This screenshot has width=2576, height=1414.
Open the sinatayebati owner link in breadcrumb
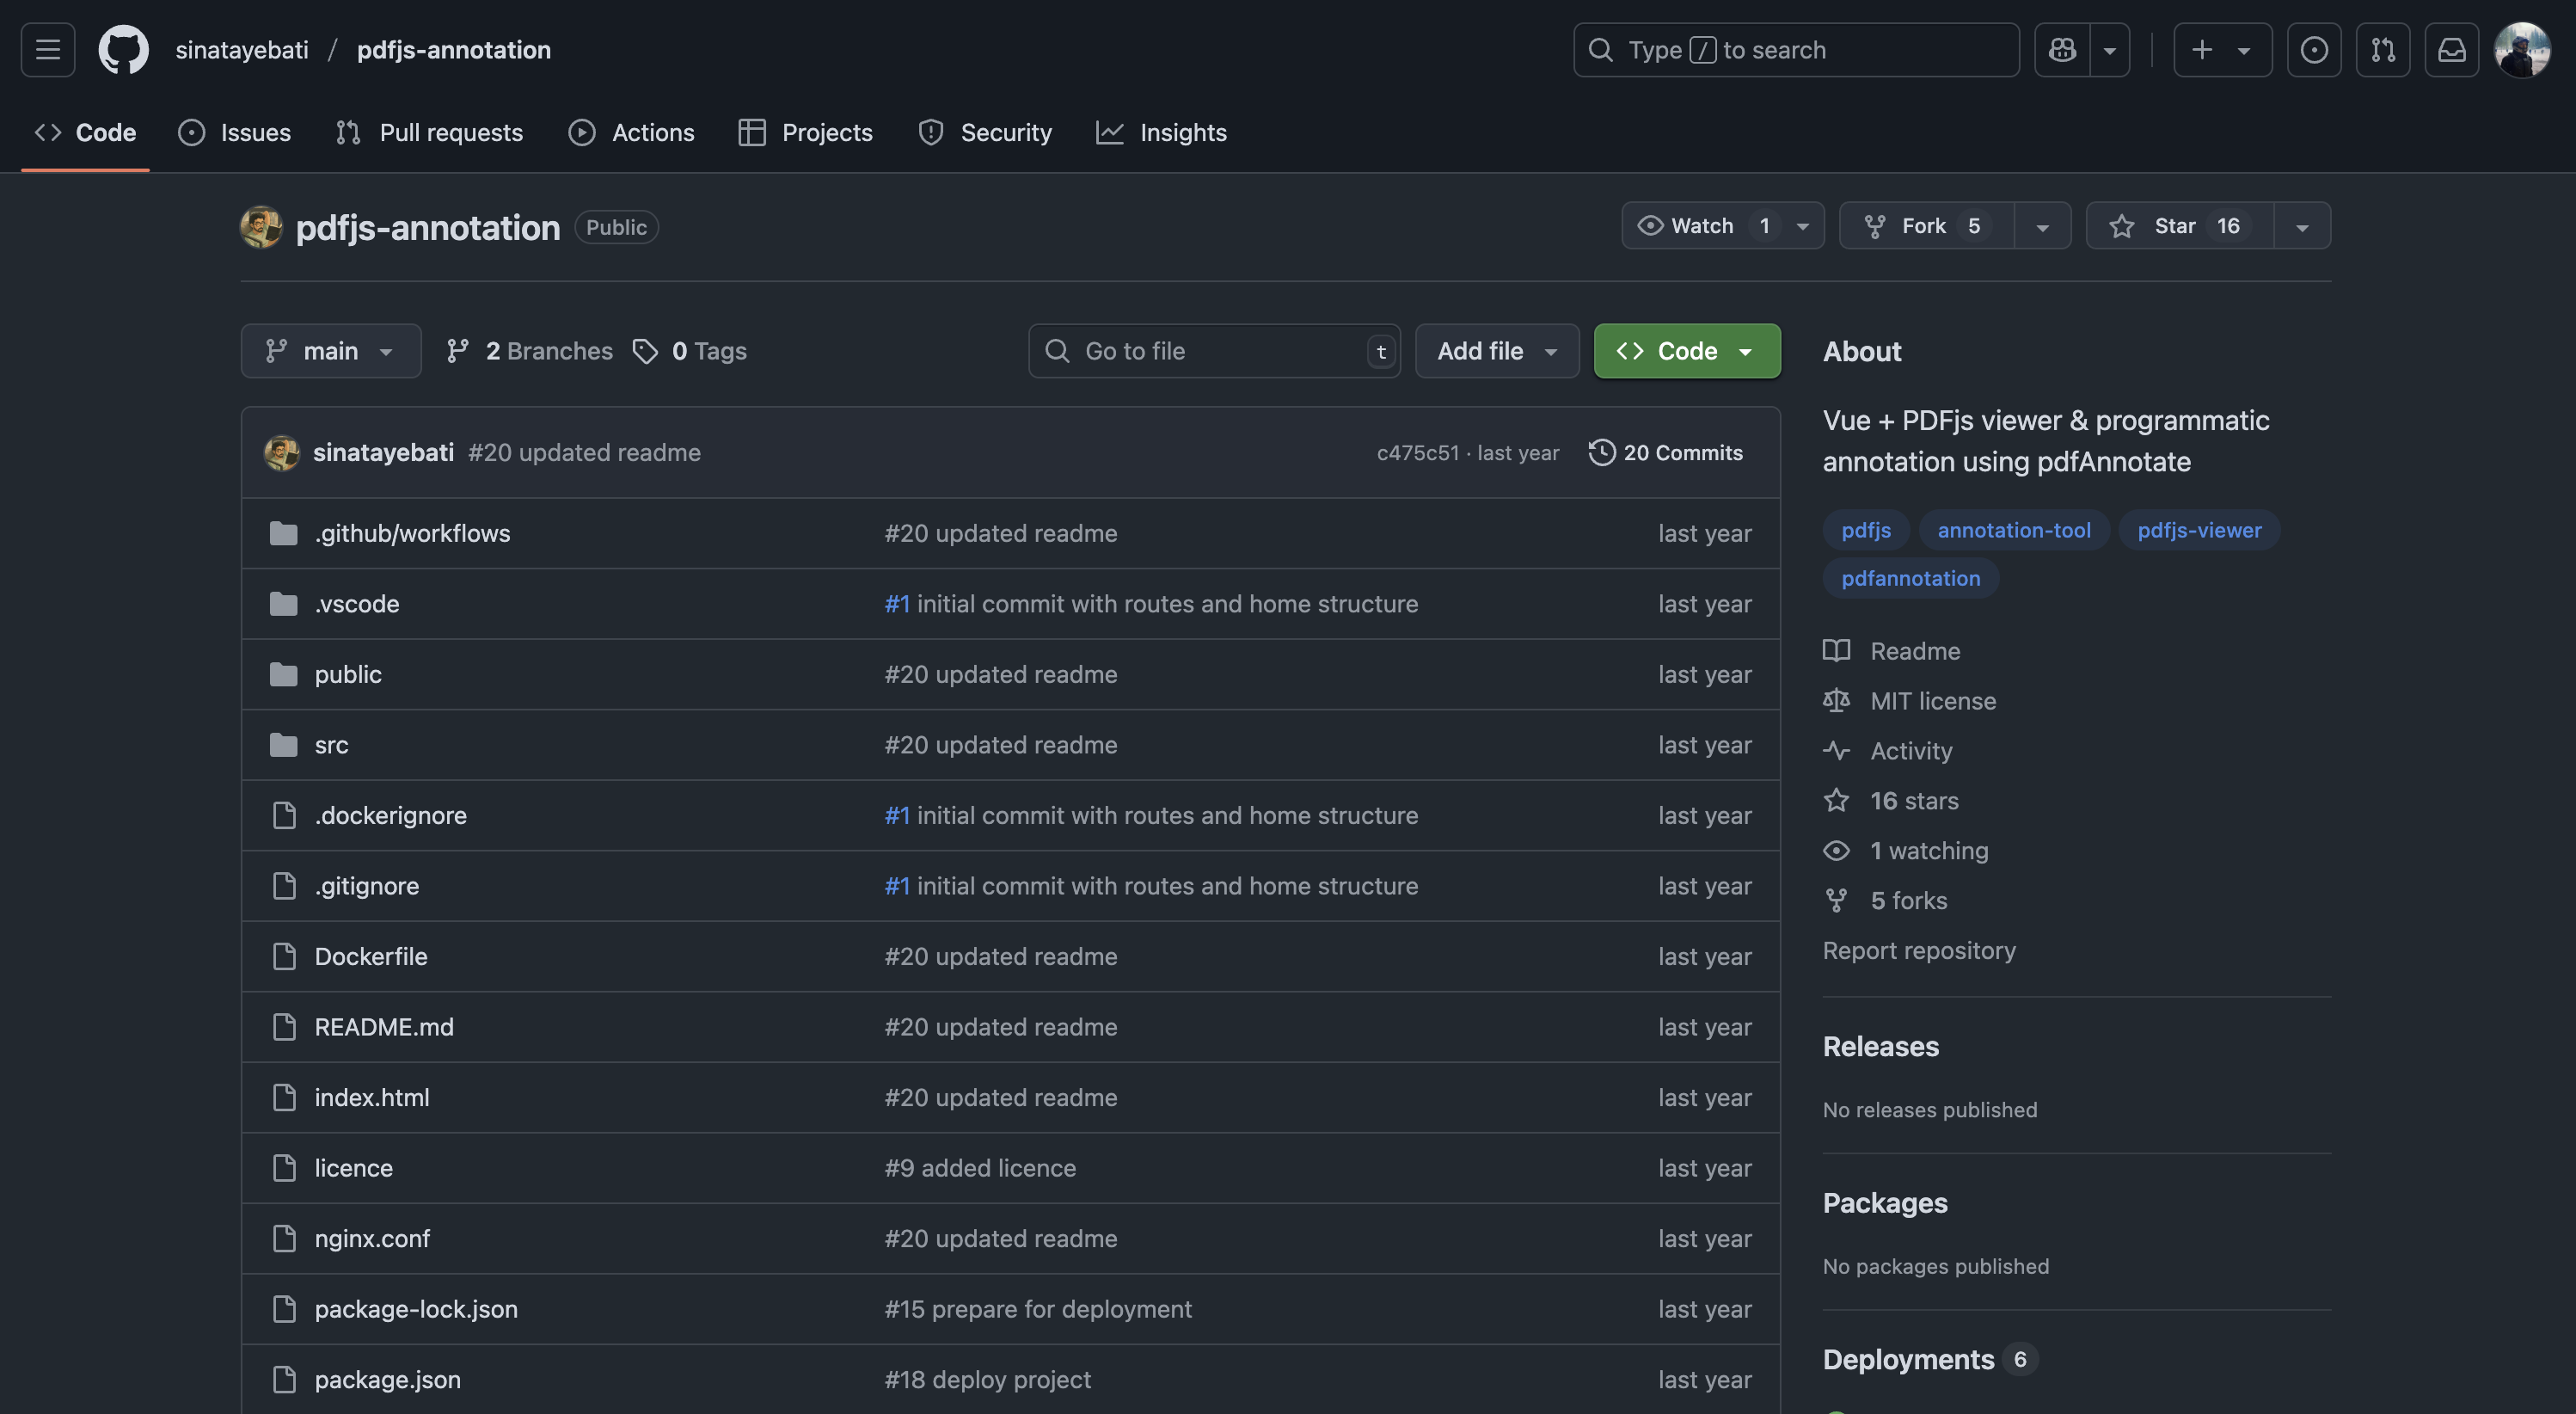coord(242,49)
